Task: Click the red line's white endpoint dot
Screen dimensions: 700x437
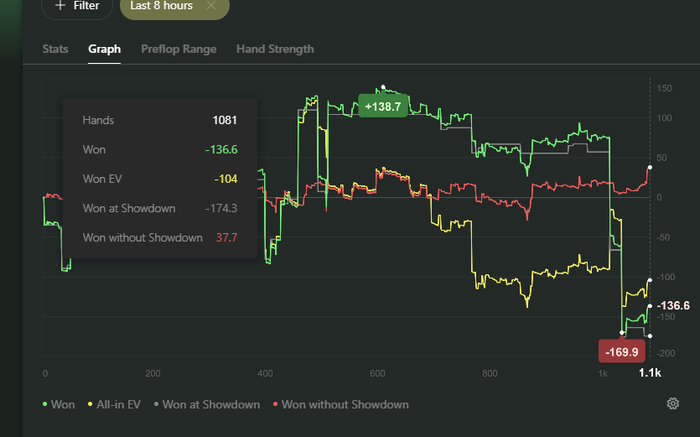Action: click(650, 167)
